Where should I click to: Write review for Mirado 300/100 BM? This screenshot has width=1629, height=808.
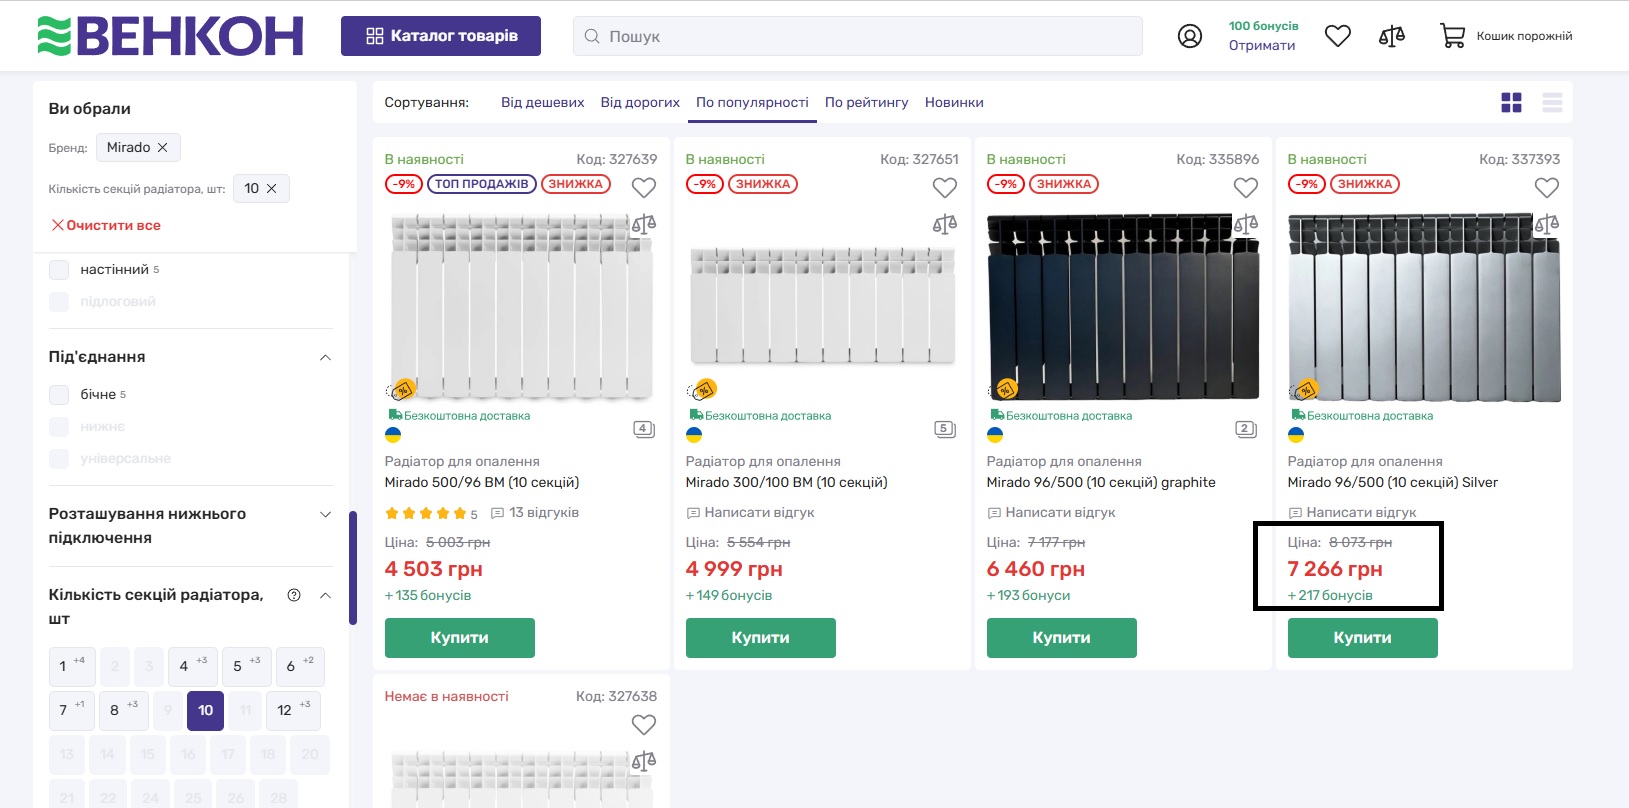click(750, 513)
